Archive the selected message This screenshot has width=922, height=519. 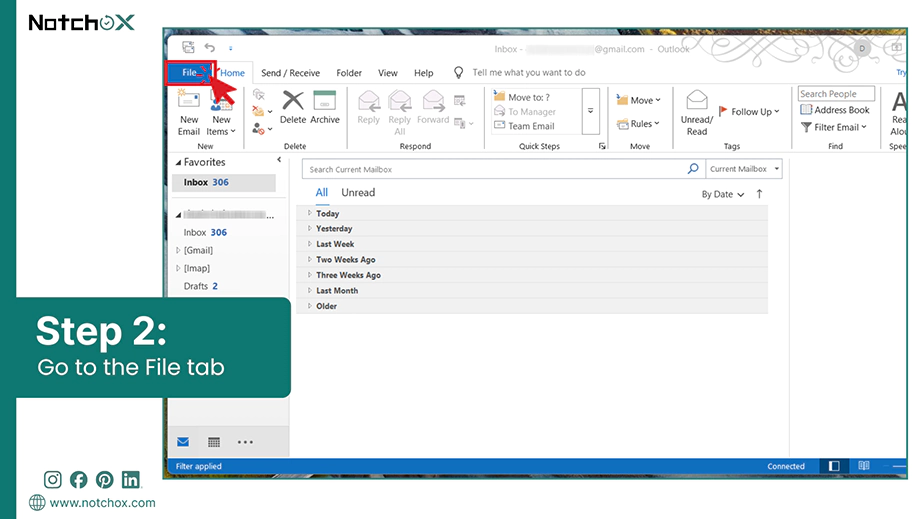point(325,108)
